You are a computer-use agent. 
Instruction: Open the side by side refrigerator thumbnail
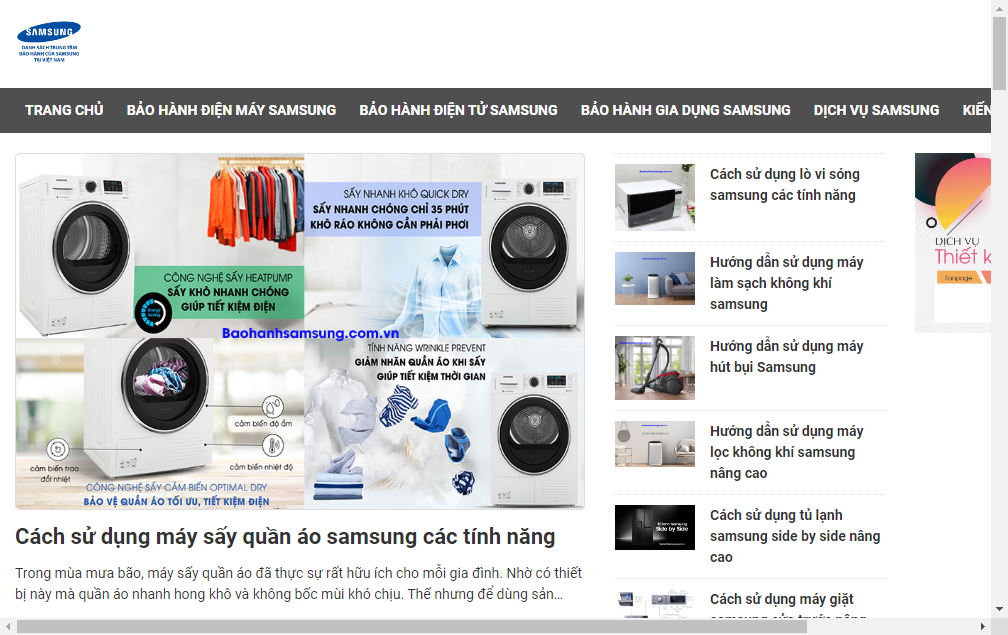[654, 528]
